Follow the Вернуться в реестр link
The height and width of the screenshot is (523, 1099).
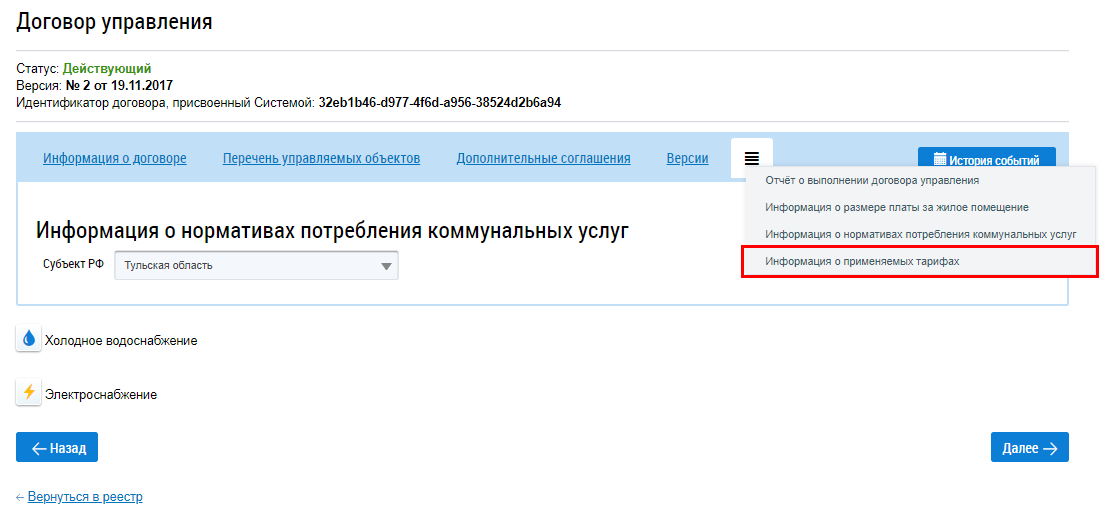pos(85,496)
